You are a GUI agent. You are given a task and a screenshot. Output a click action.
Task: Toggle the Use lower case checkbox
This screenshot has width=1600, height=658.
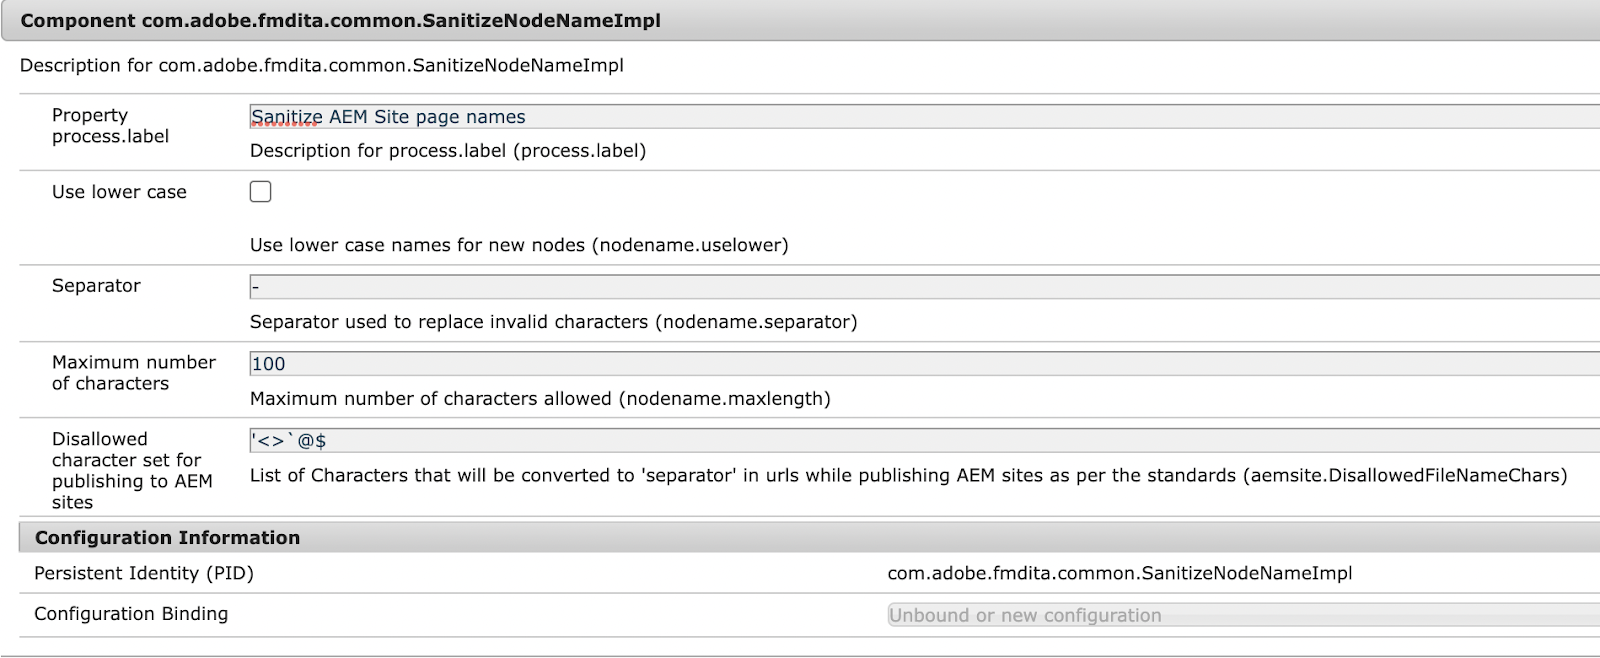tap(261, 191)
